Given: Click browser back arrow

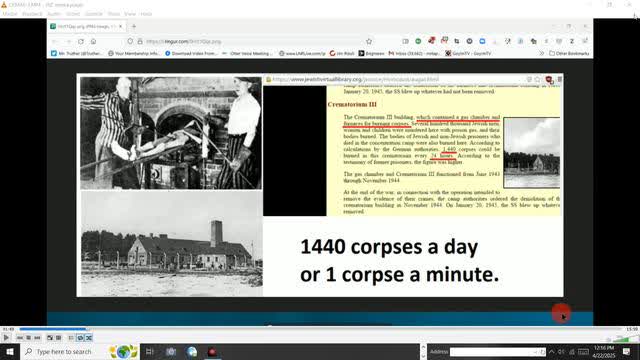Looking at the screenshot, I should (x=55, y=41).
